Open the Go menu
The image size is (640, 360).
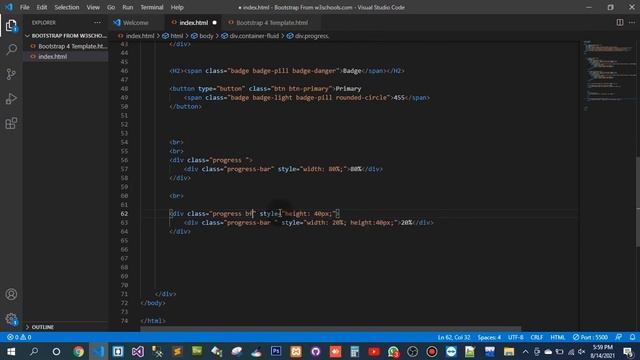pyautogui.click(x=111, y=7)
